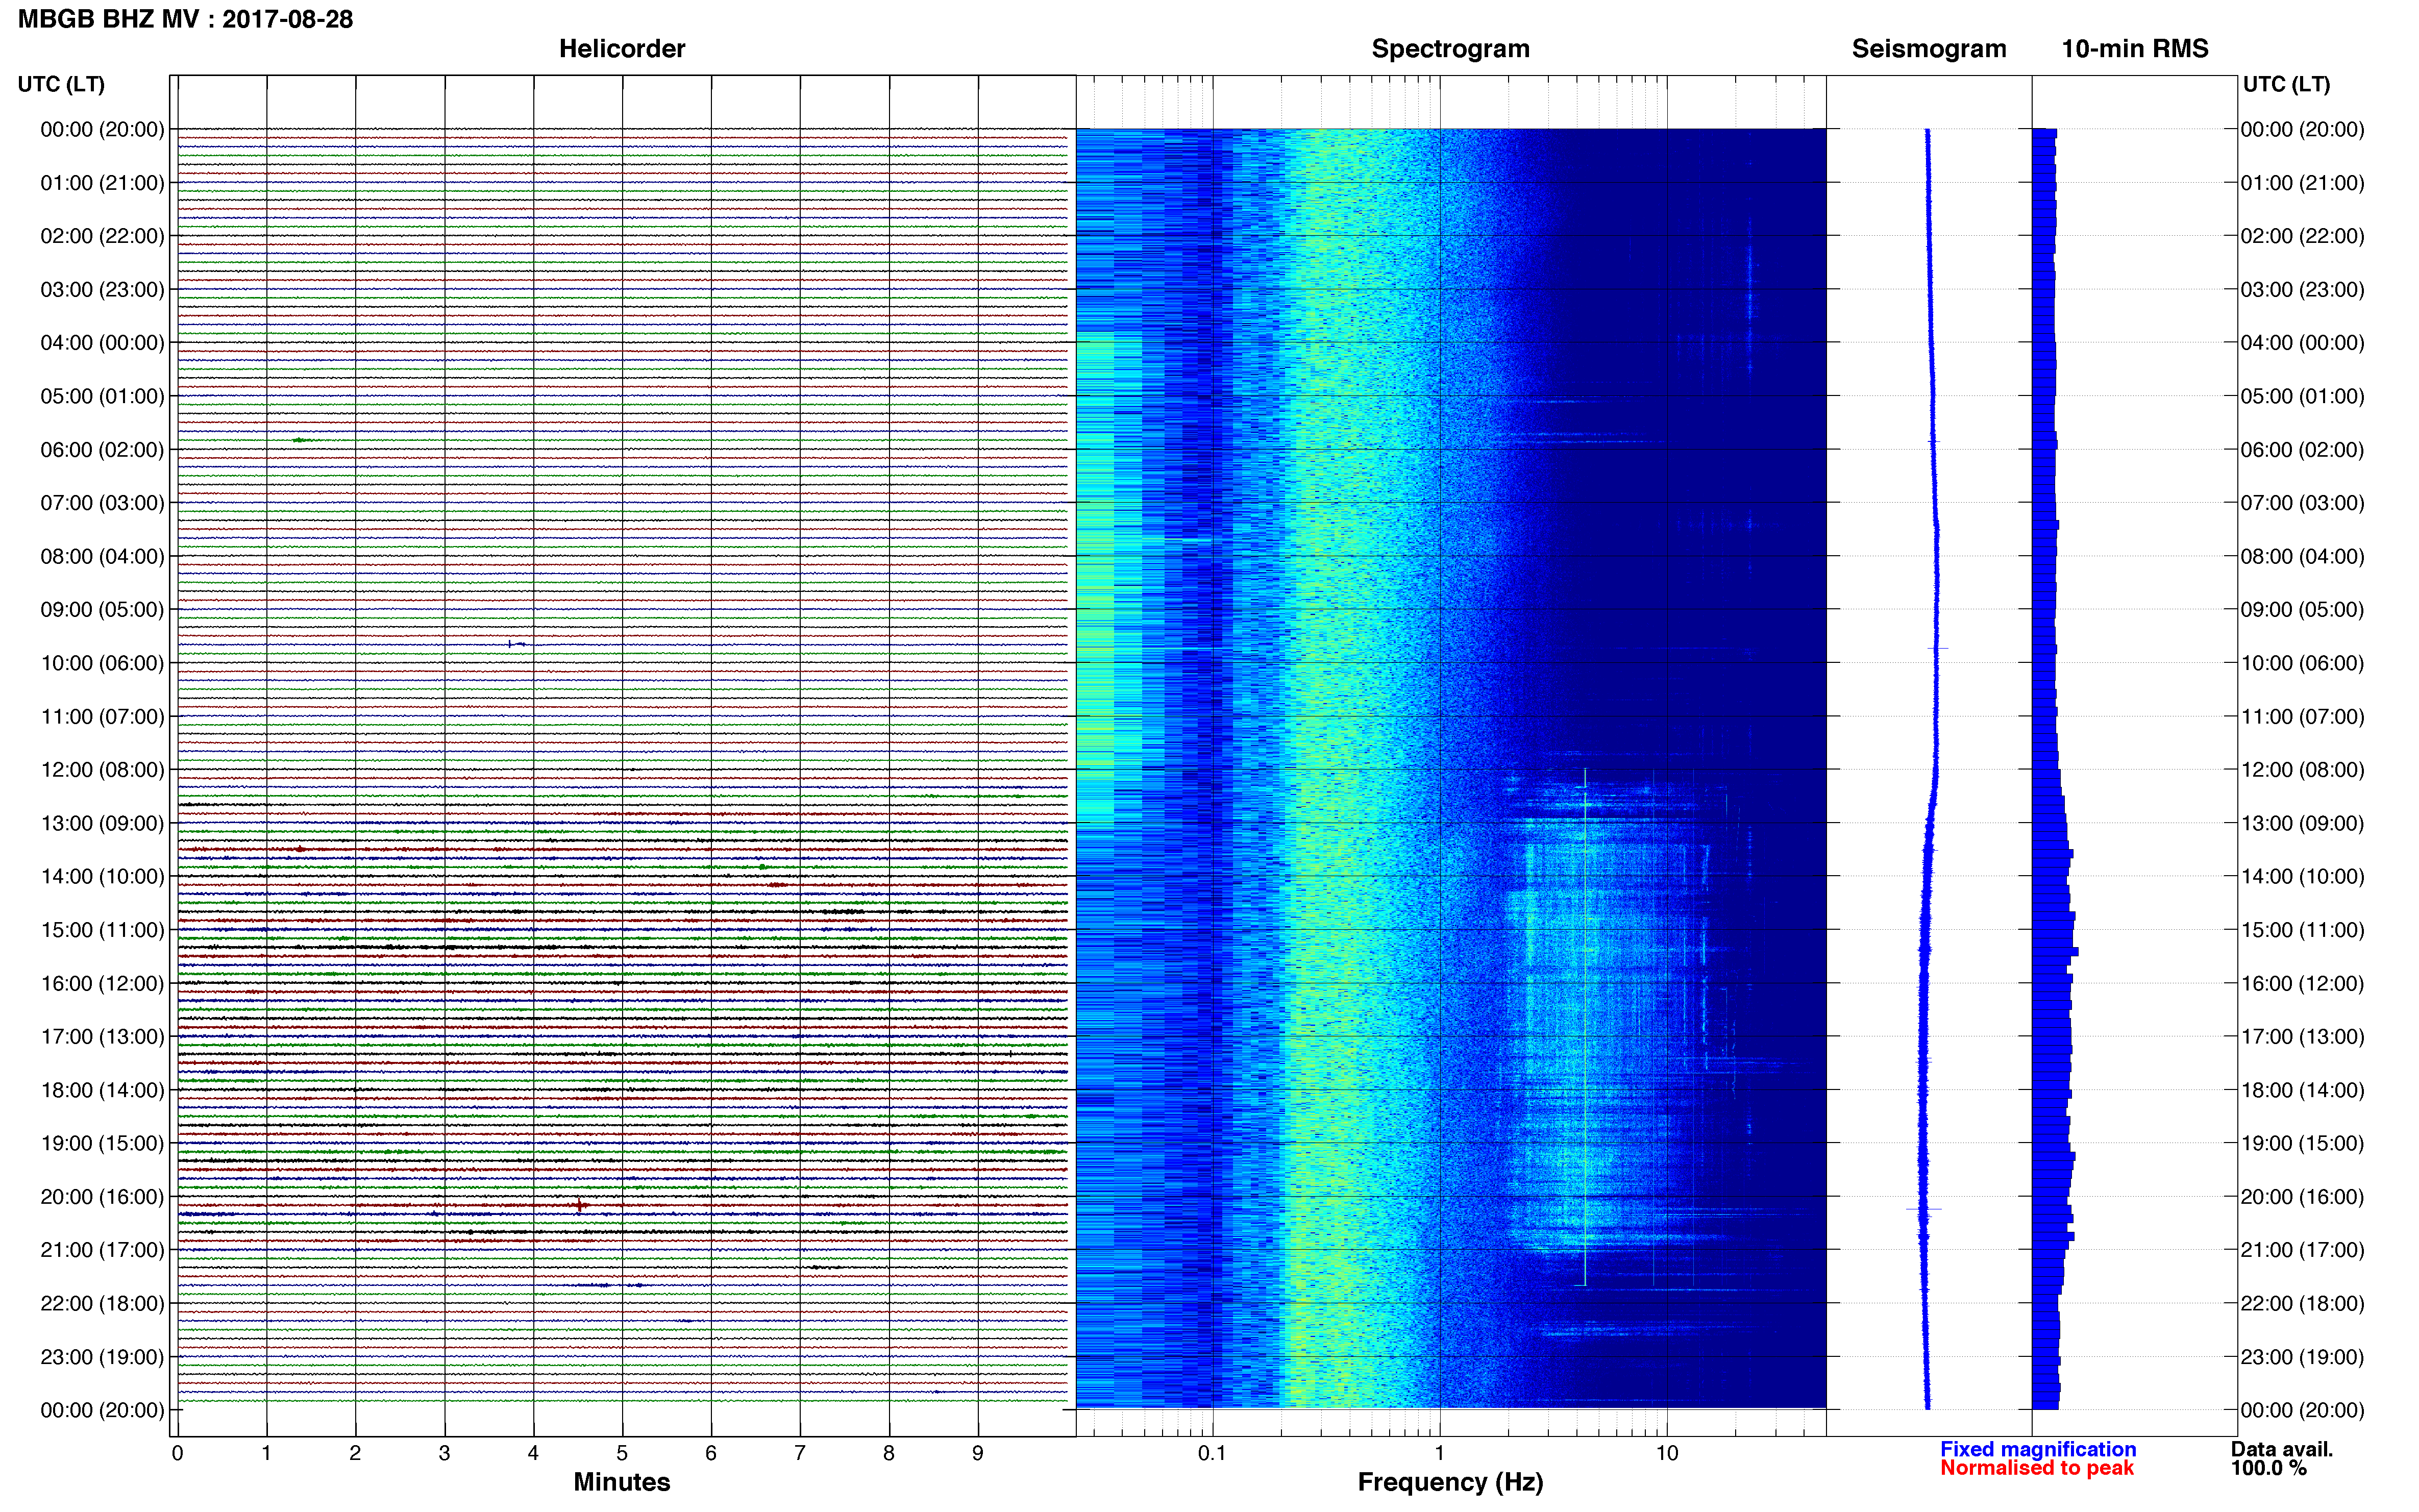This screenshot has height=1512, width=2419.
Task: Click the blue glitch on the helicorder trace before 10:00
Action: click(x=516, y=644)
